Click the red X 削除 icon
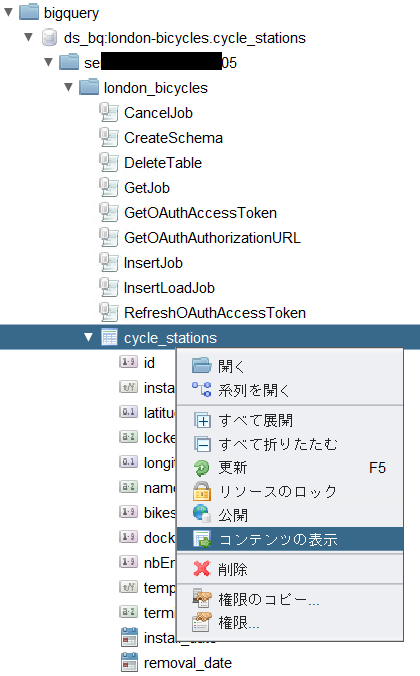This screenshot has width=420, height=676. [x=201, y=569]
